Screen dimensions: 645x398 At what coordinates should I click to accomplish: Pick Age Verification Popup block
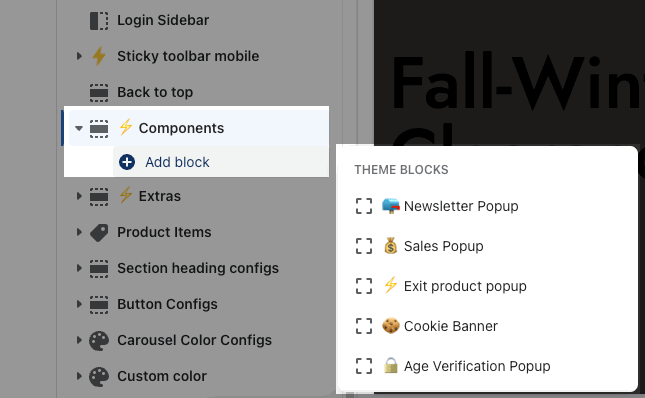(477, 366)
